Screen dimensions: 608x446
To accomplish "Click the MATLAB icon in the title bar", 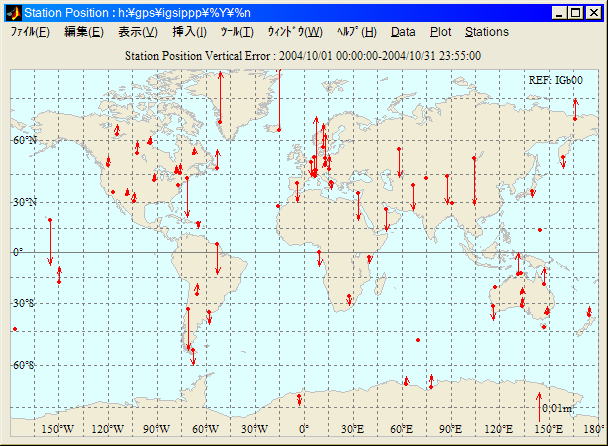I will (x=13, y=13).
